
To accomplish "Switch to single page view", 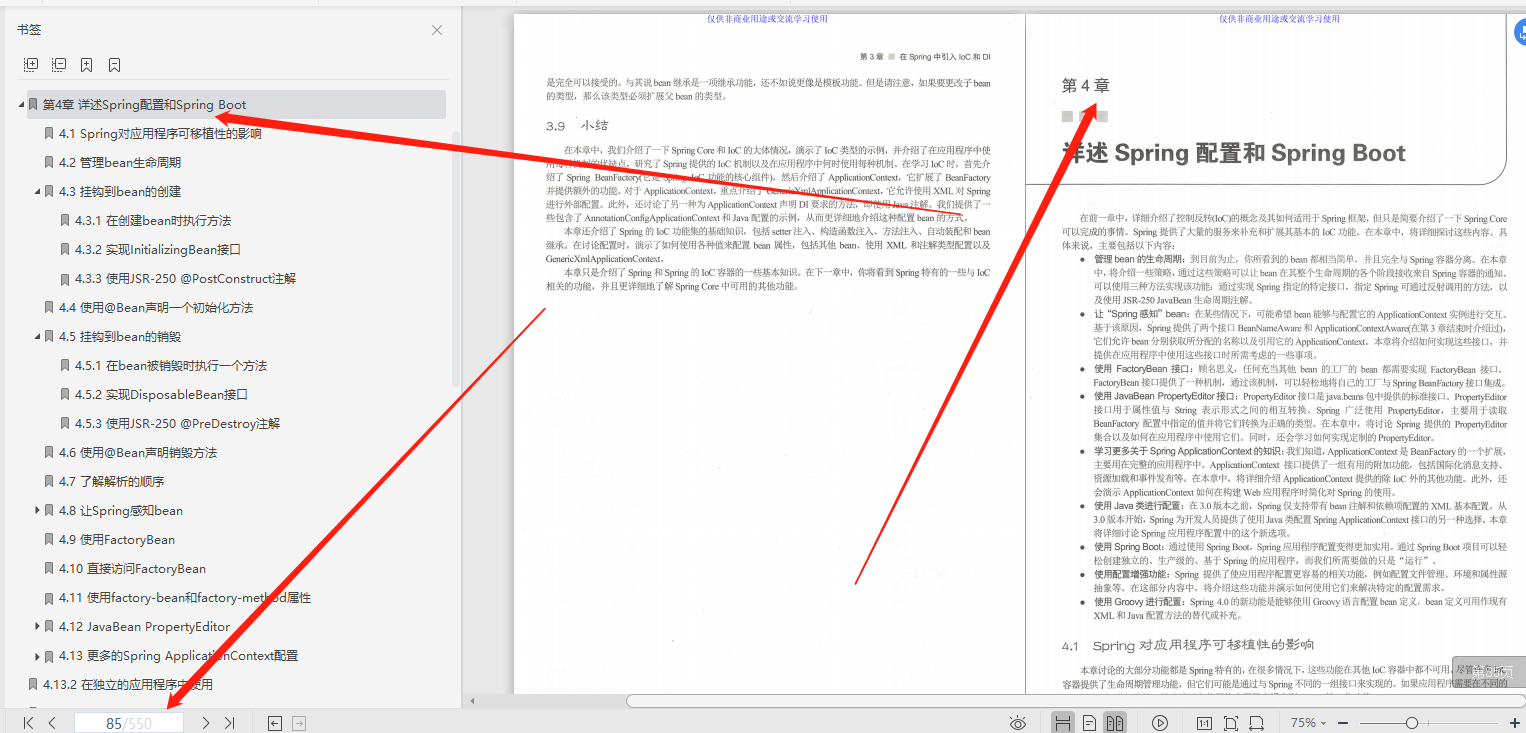I will (x=1090, y=723).
